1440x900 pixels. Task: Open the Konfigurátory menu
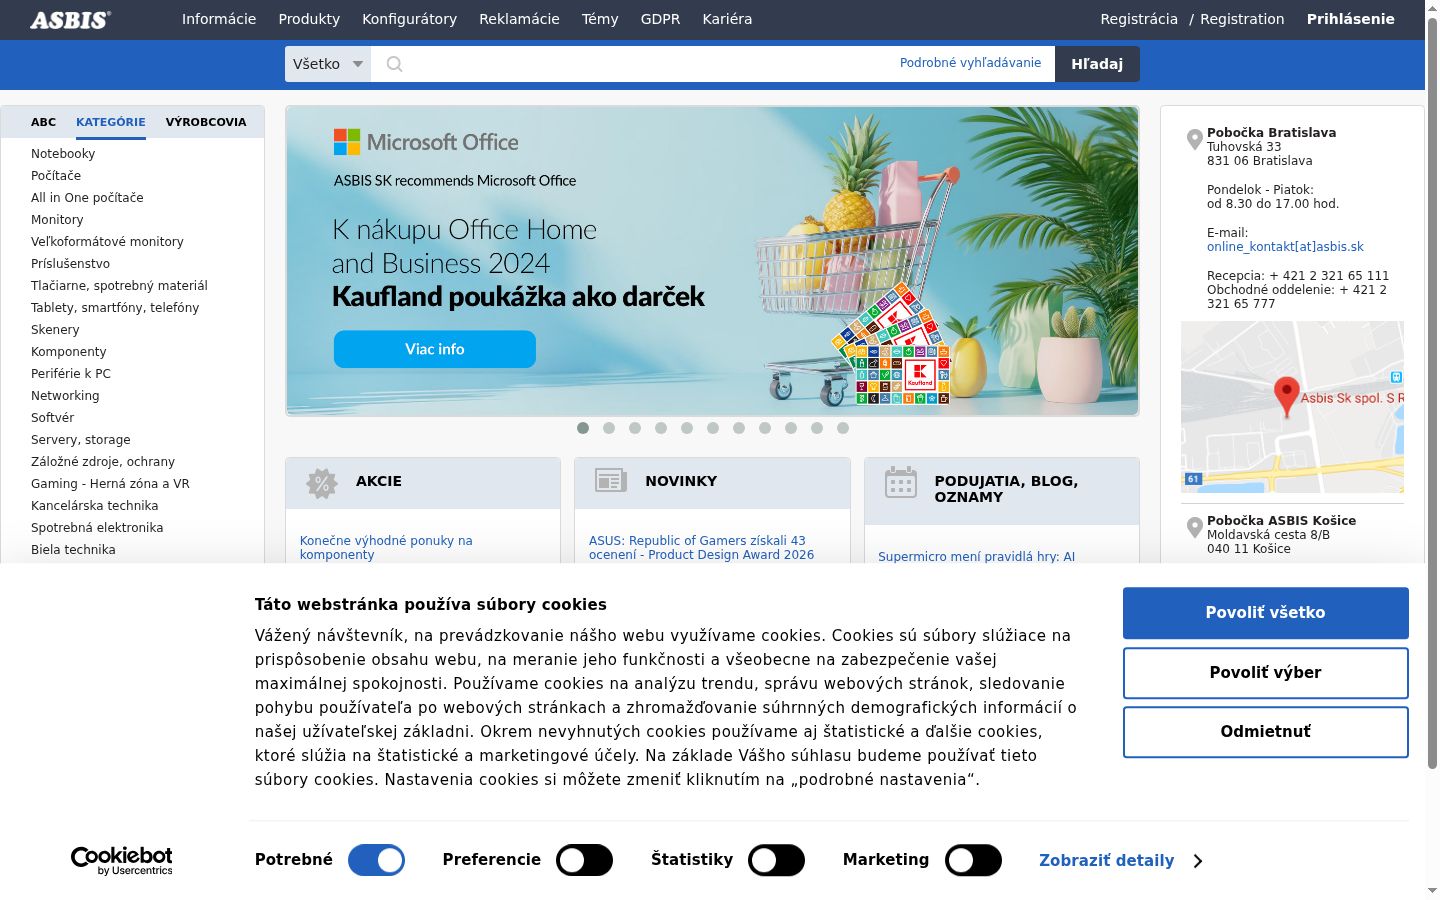[409, 19]
